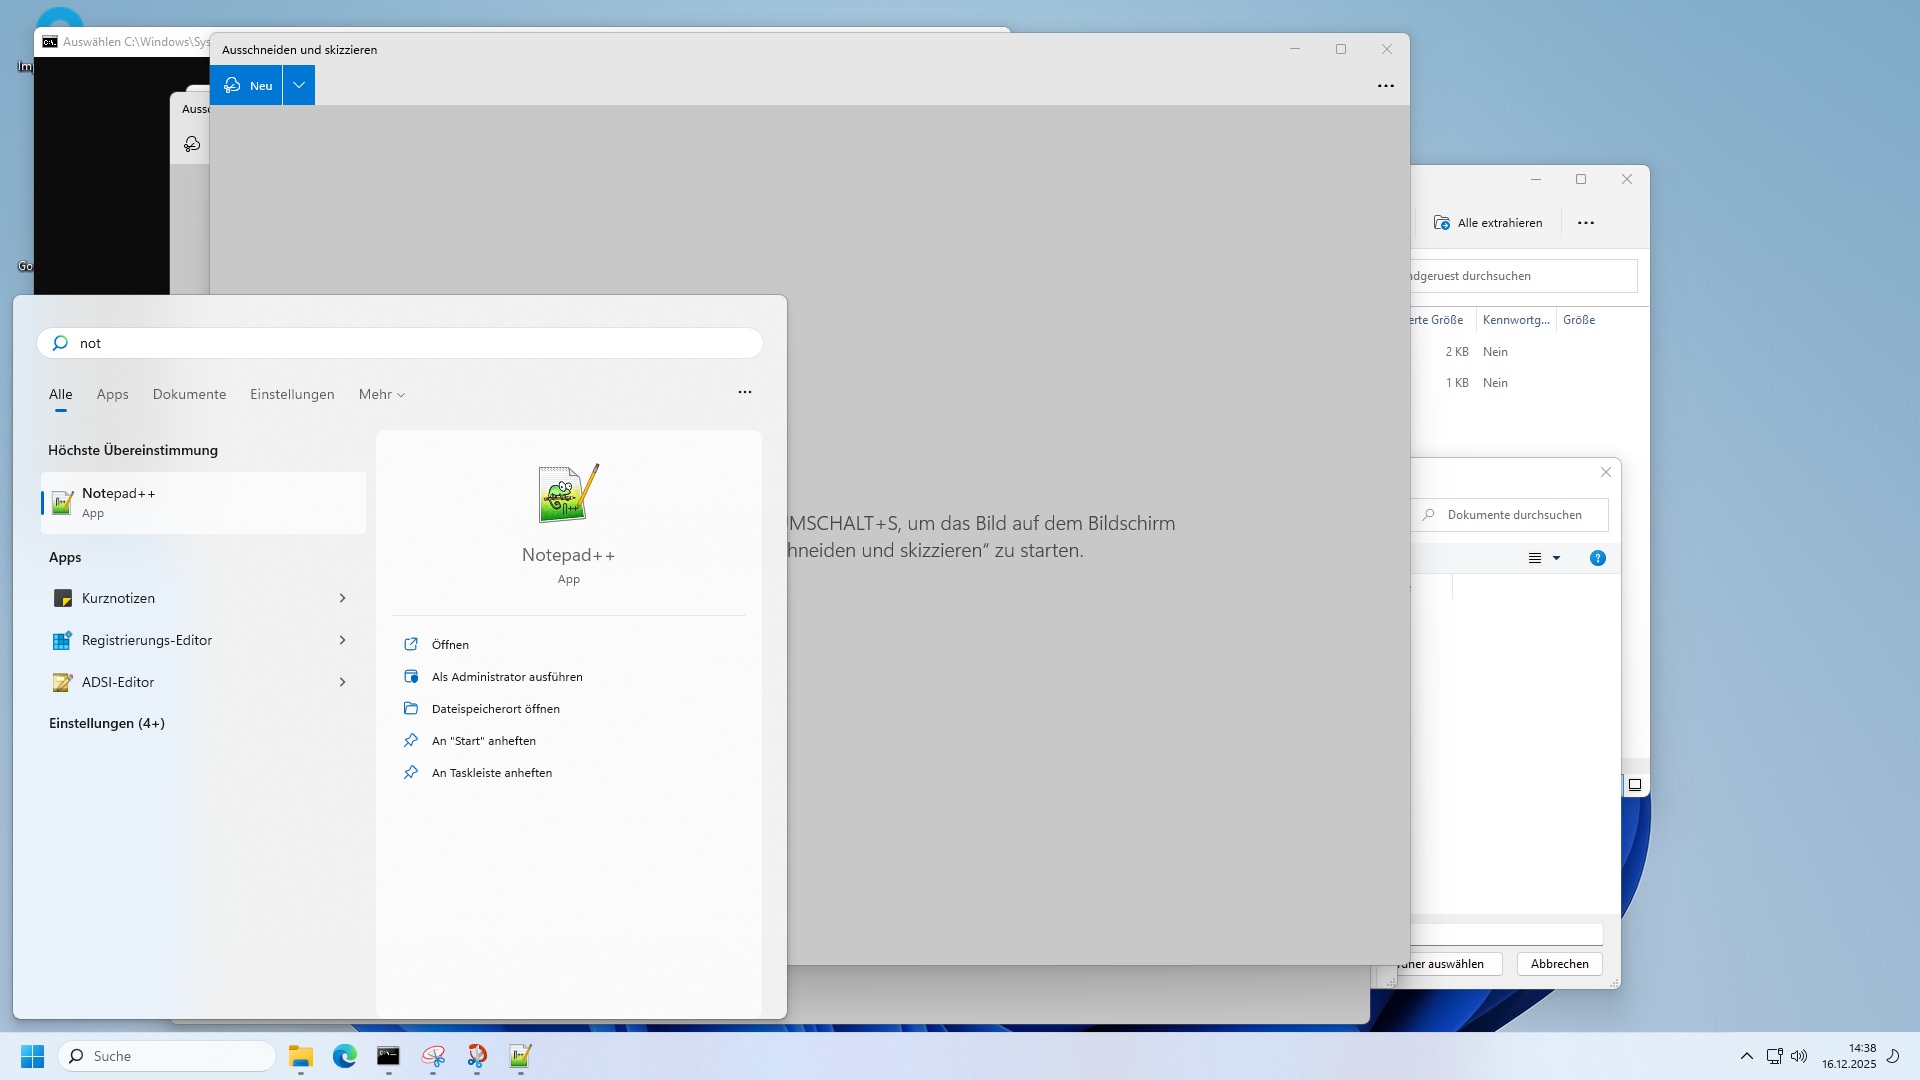Open Microsoft Edge from the taskbar
The width and height of the screenshot is (1920, 1080).
(x=345, y=1056)
